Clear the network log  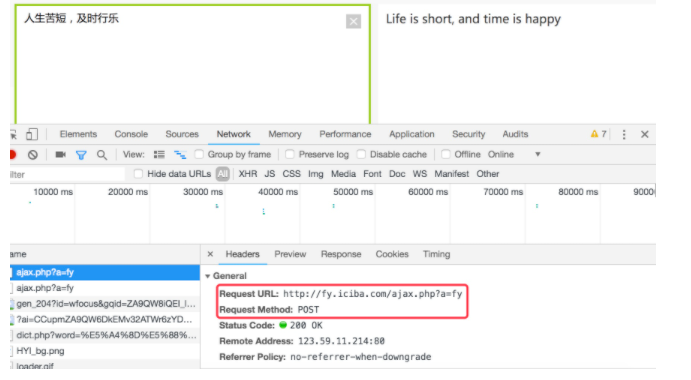pyautogui.click(x=33, y=155)
